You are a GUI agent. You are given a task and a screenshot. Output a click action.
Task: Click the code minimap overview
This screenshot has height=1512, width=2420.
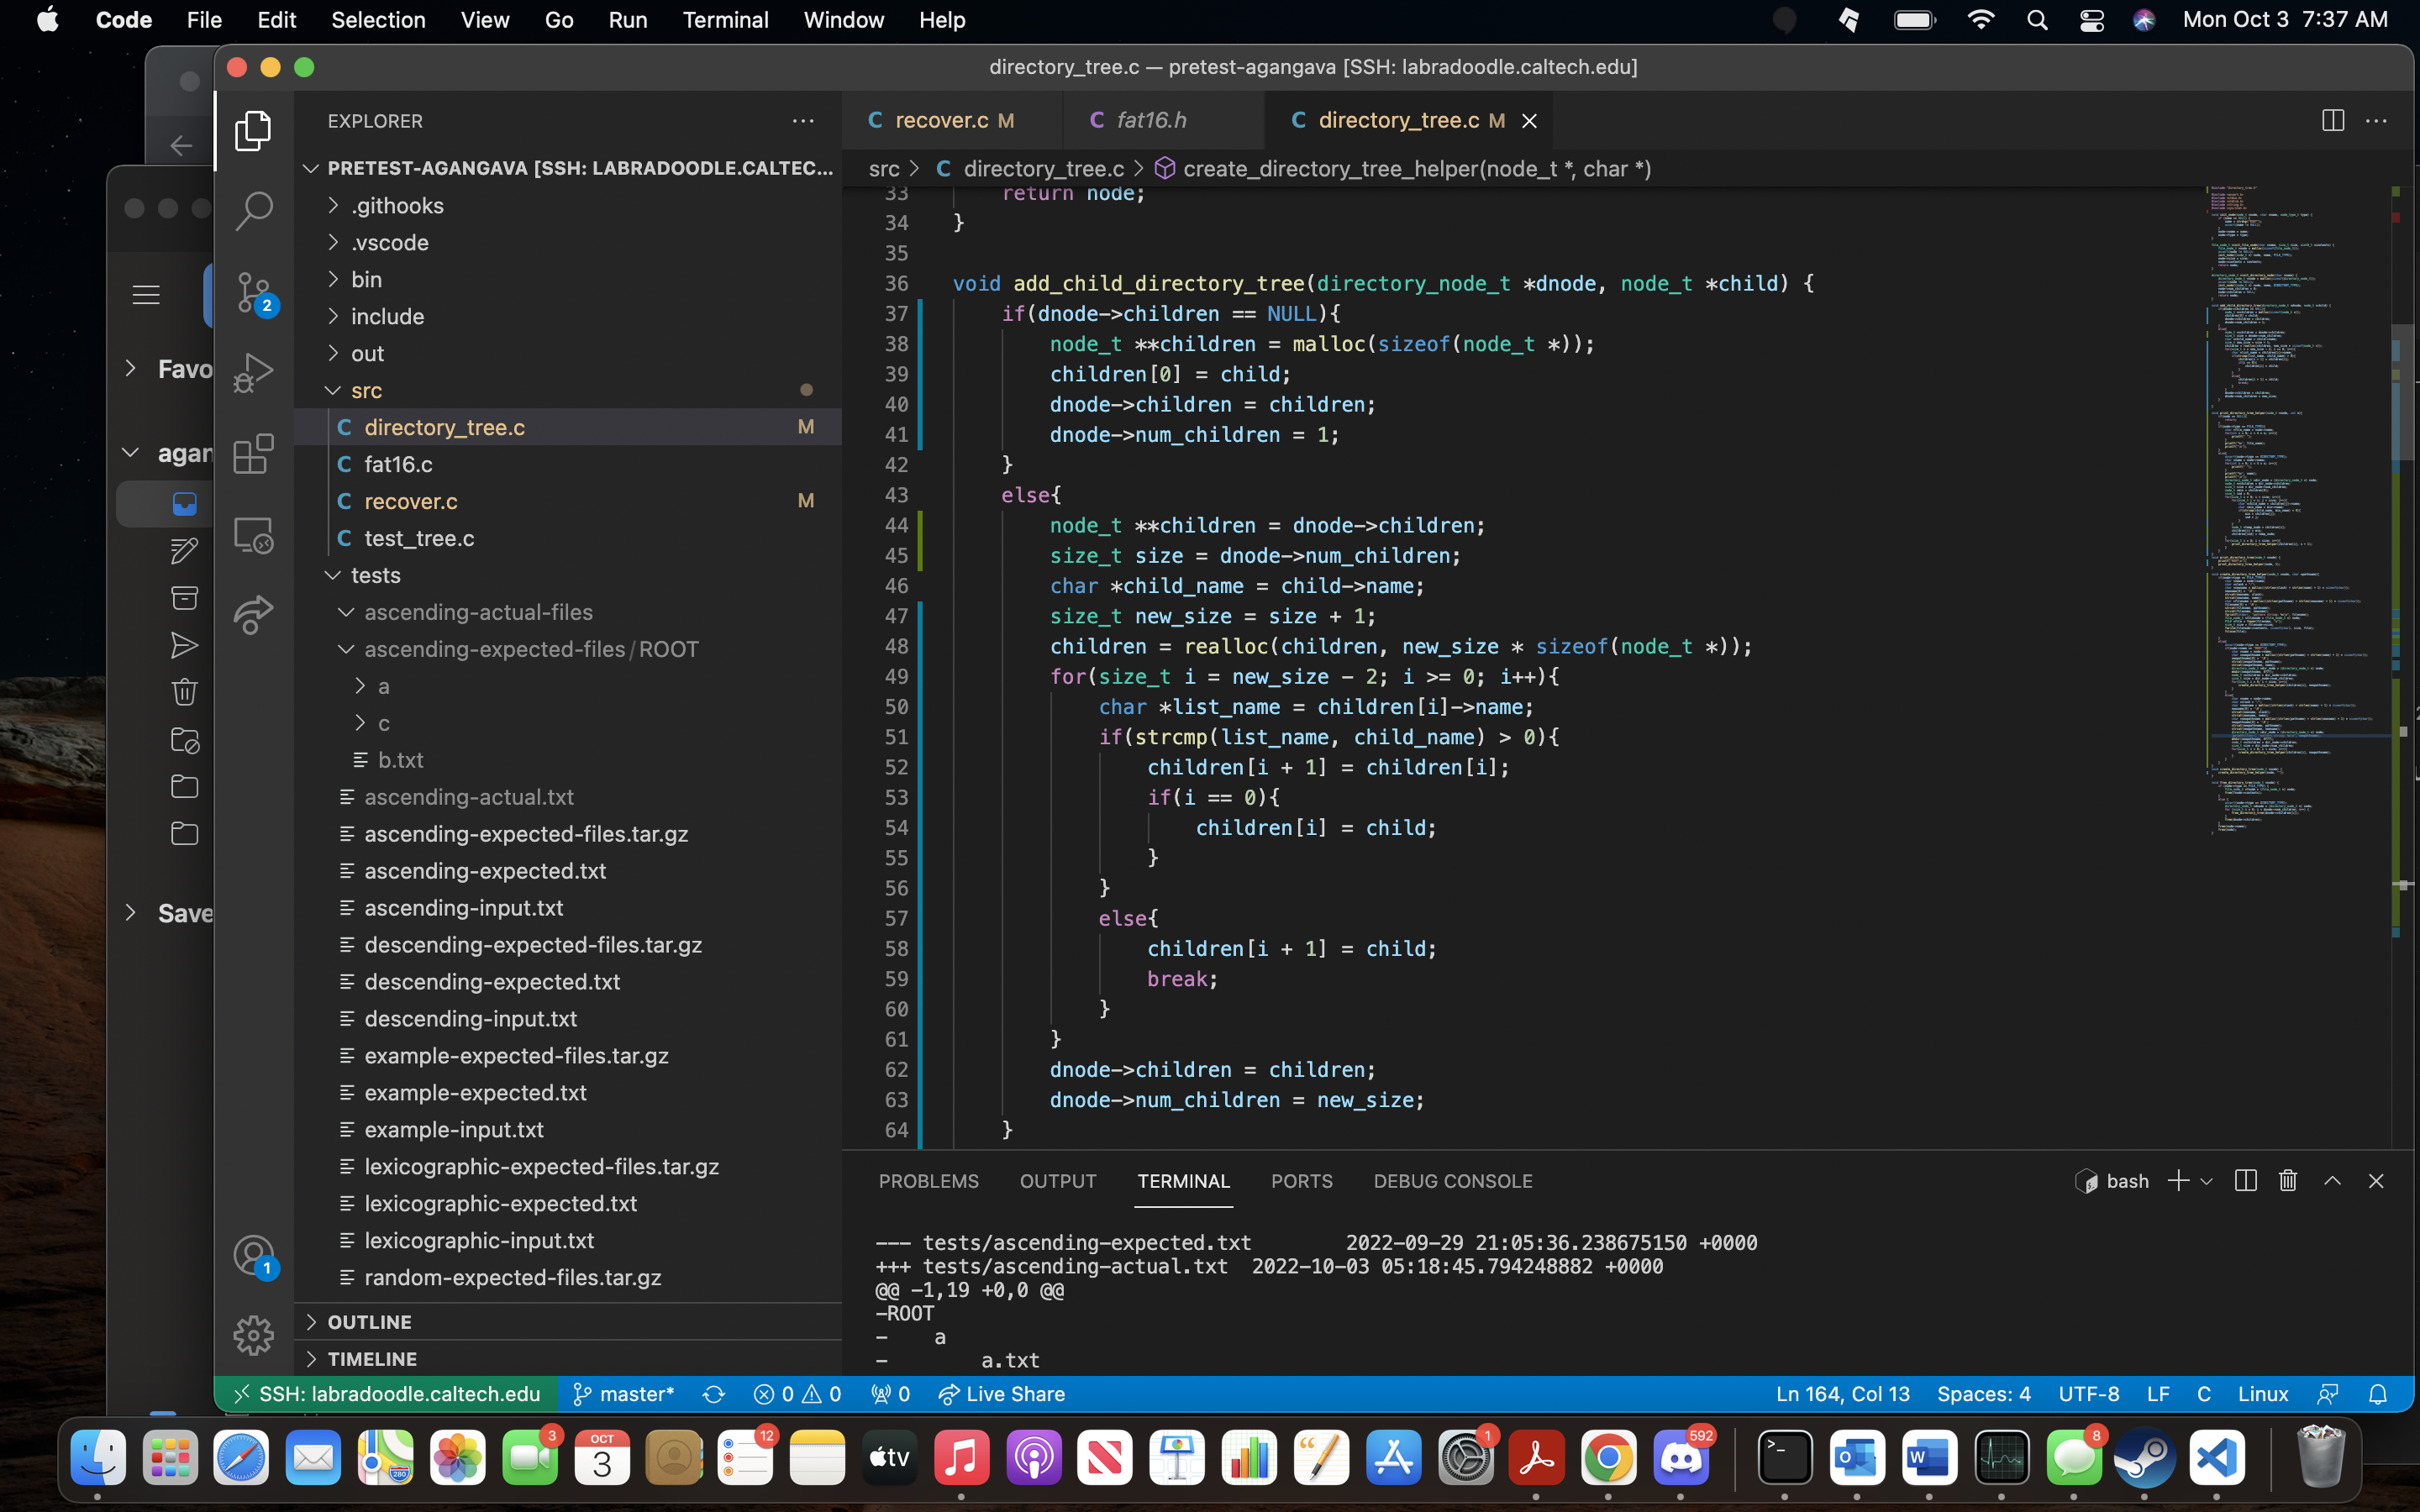tap(2290, 500)
